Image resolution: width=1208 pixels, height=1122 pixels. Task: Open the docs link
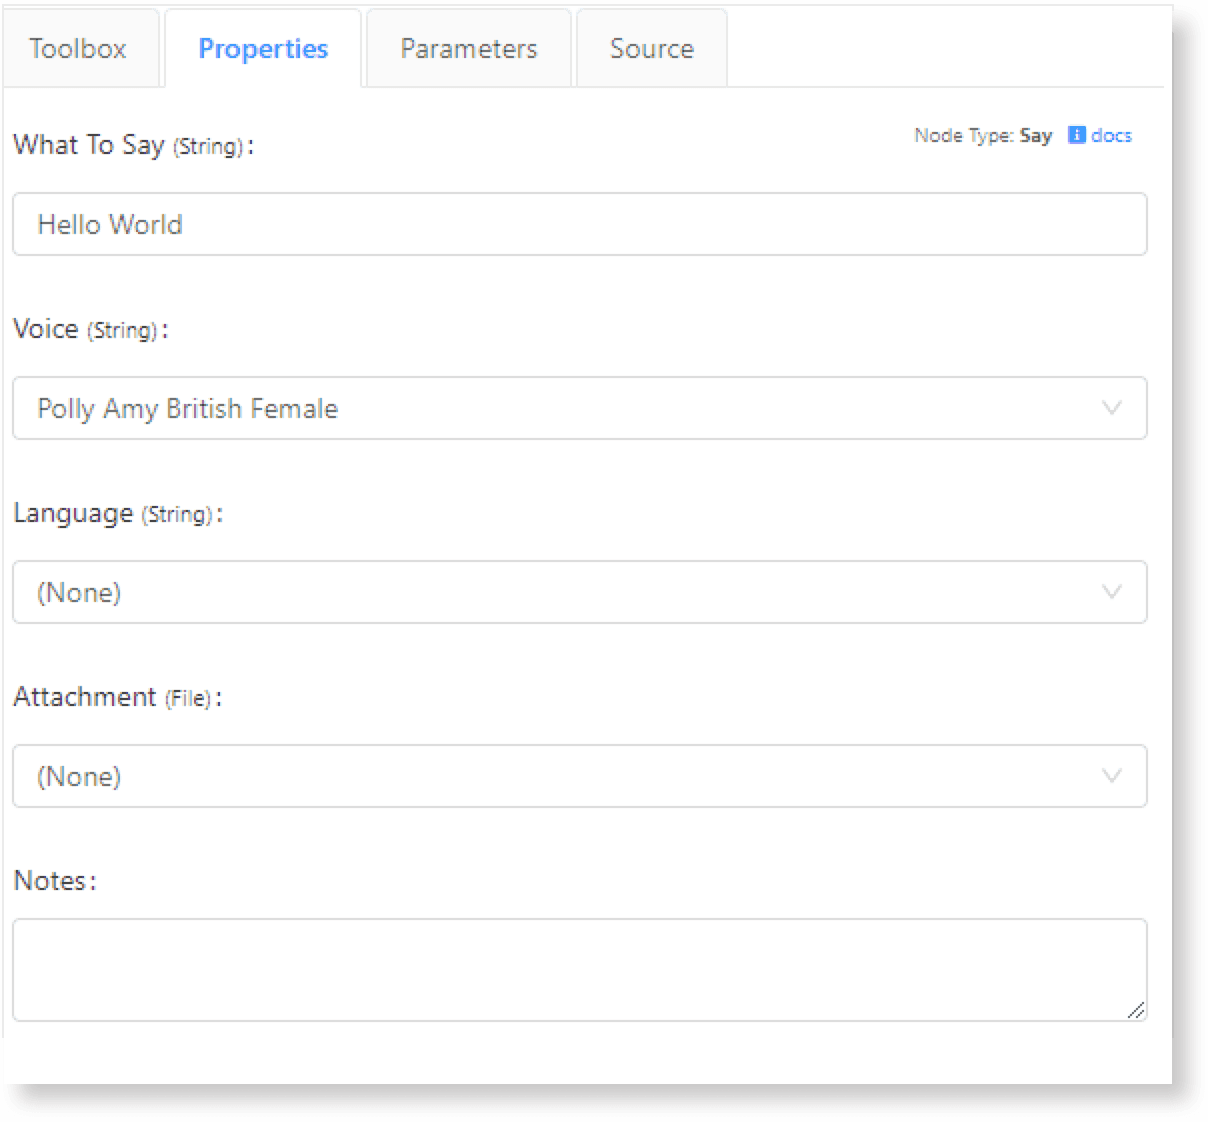tap(1111, 135)
